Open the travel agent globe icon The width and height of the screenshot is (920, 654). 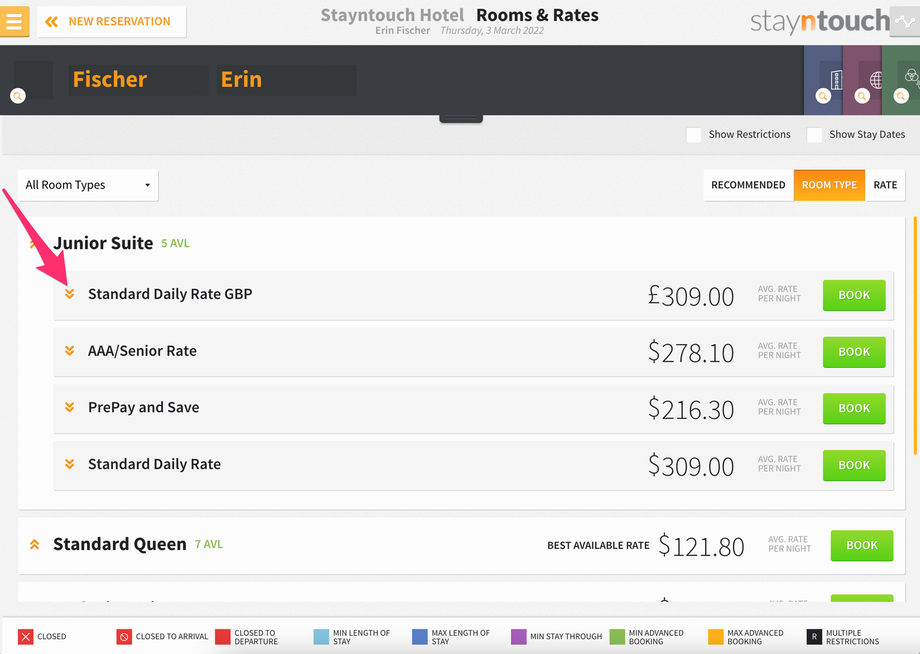[876, 80]
